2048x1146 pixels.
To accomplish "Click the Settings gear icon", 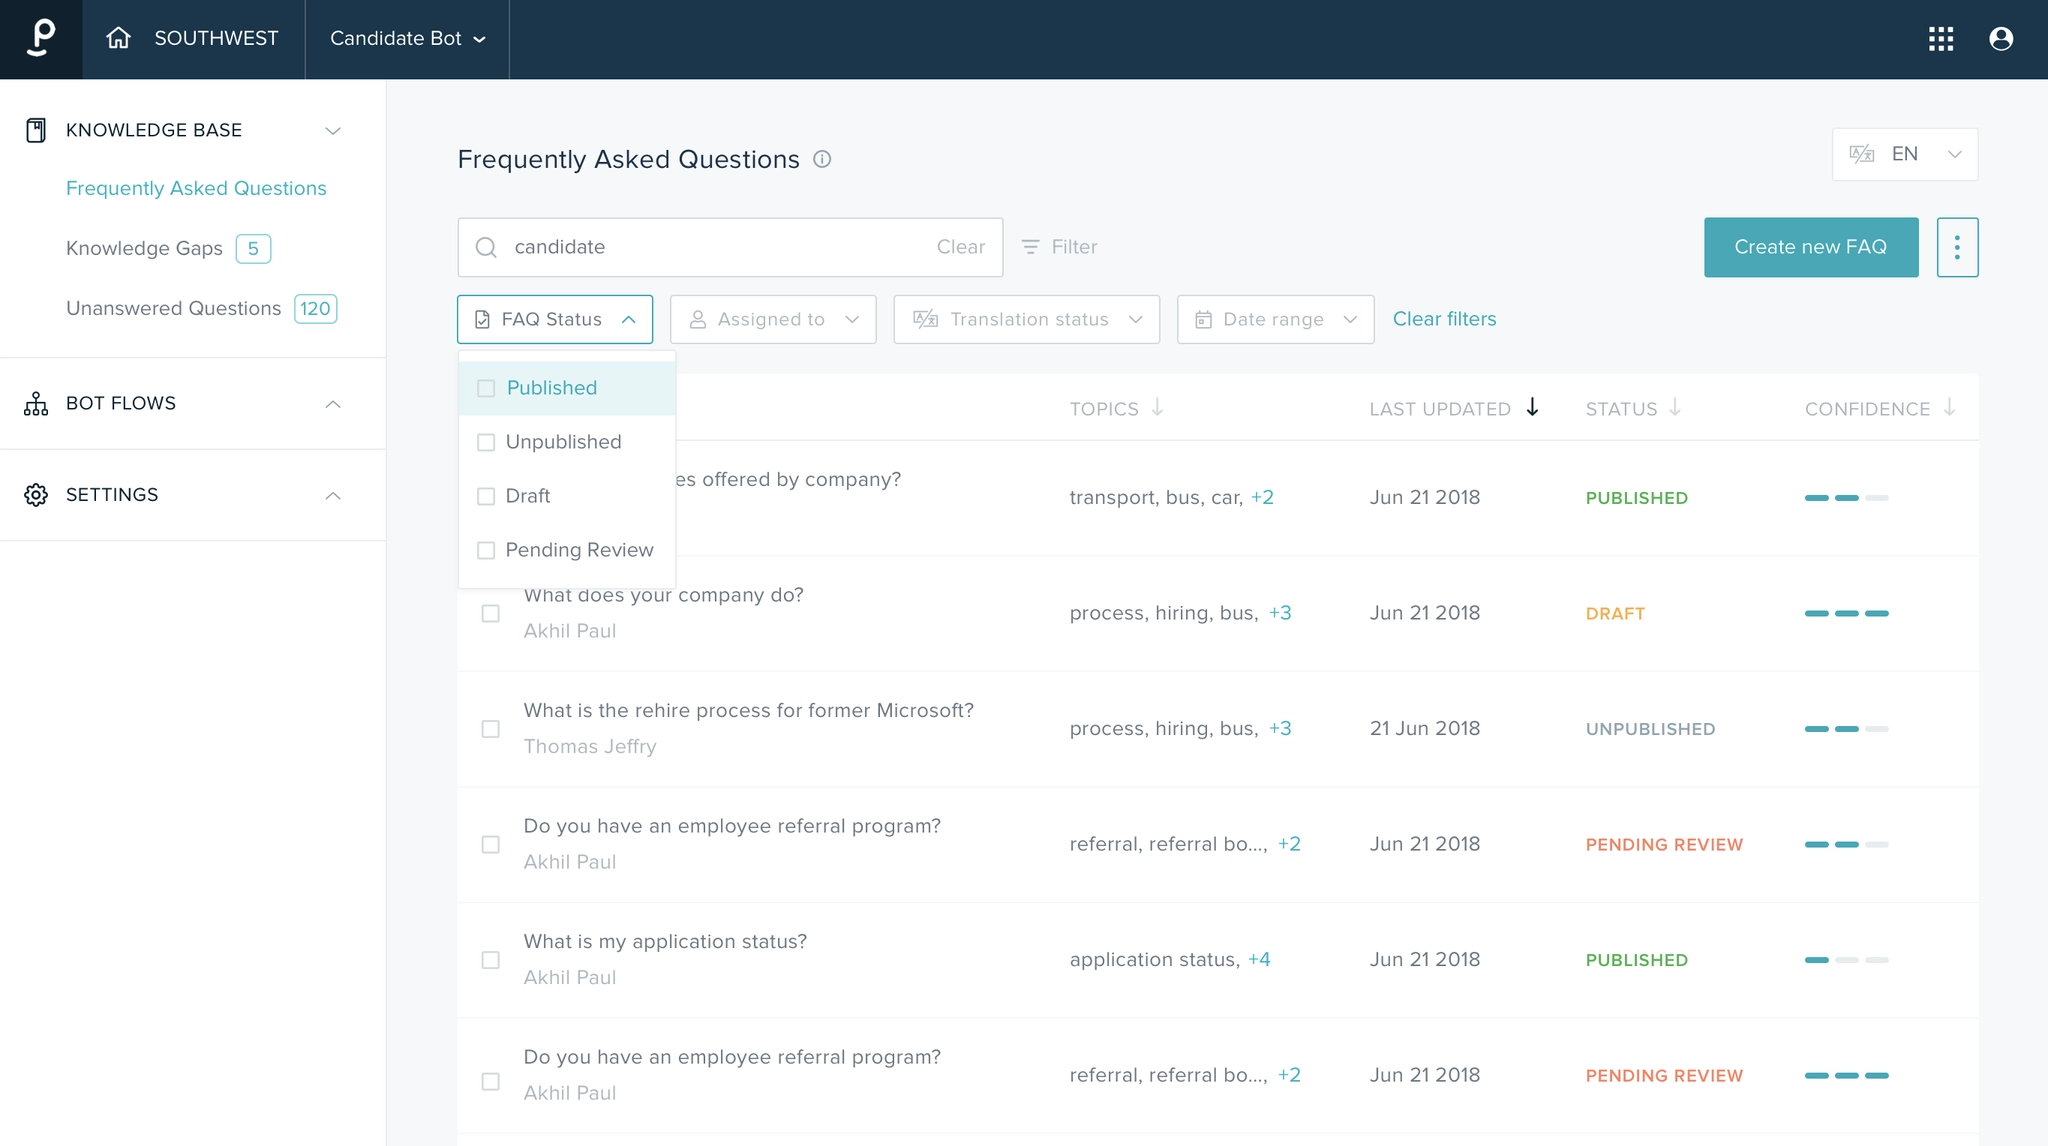I will (x=36, y=495).
